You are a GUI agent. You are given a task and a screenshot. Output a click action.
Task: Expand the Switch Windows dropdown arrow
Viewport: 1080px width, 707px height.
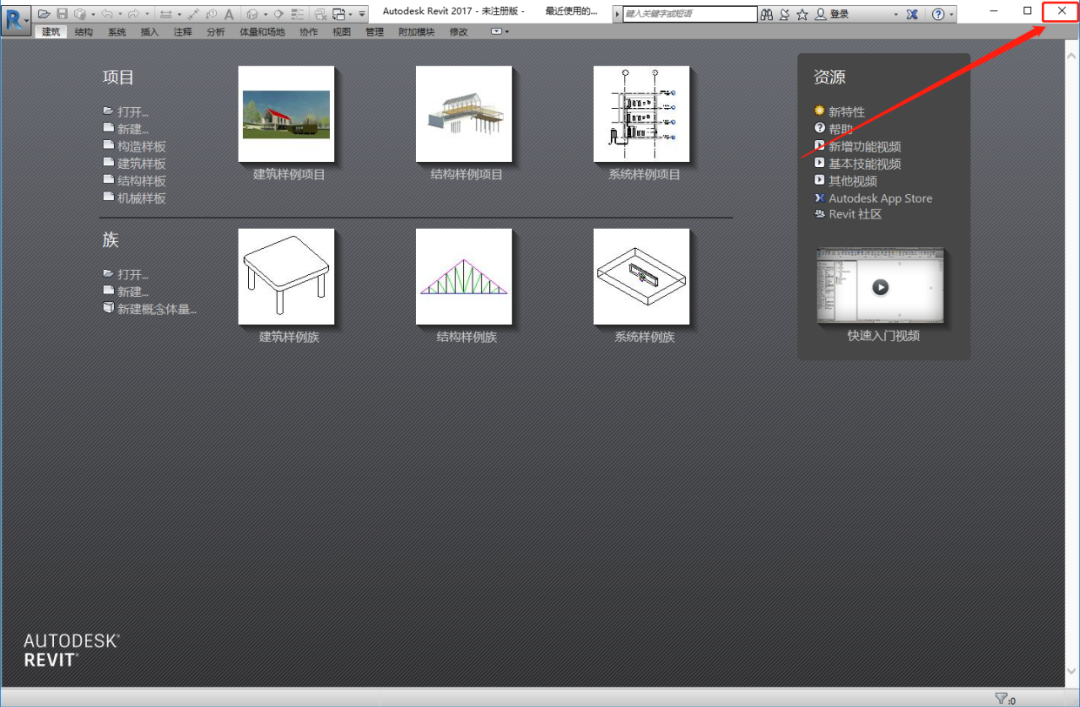coord(351,14)
